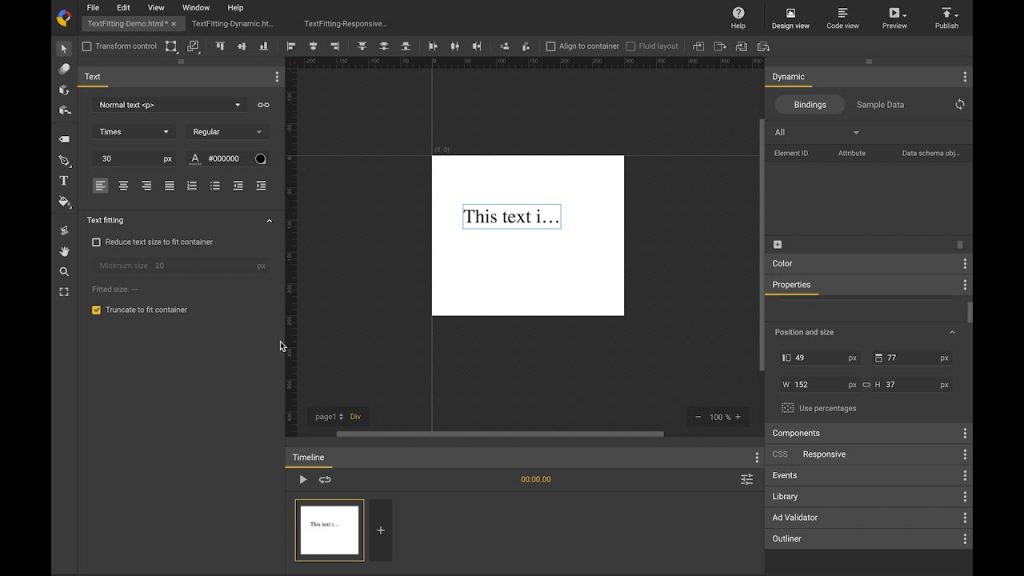Viewport: 1024px width, 576px height.
Task: Add a new binding with plus icon
Action: 777,244
